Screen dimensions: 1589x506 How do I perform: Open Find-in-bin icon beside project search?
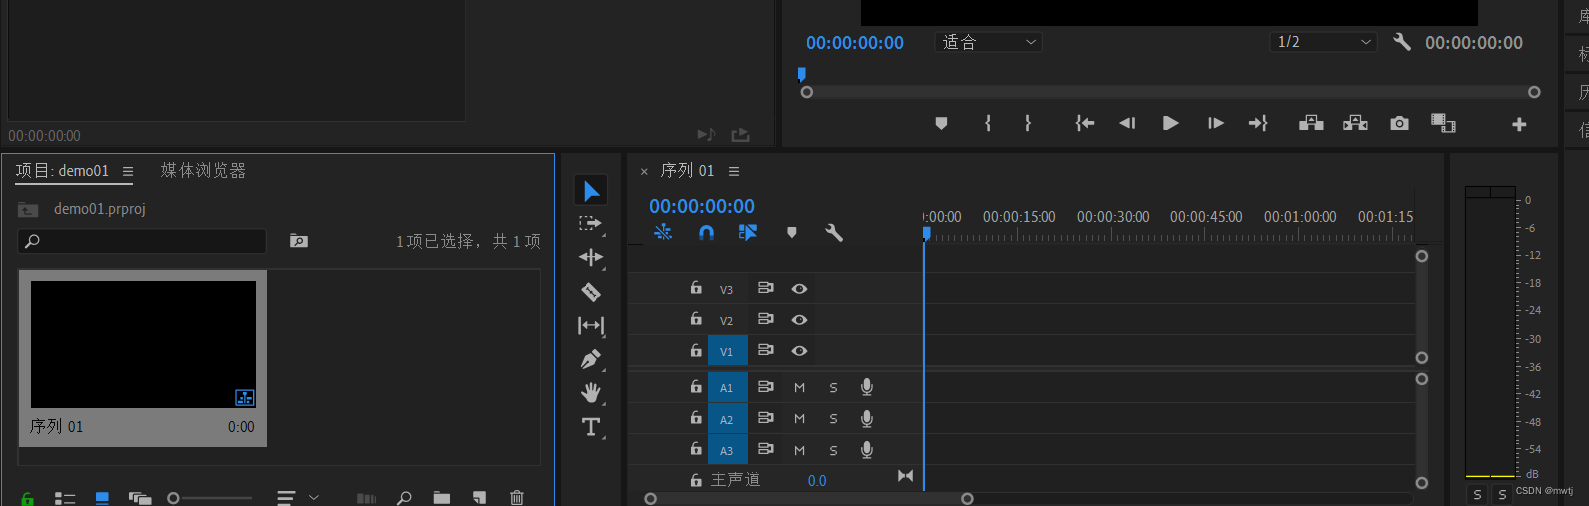pos(299,241)
